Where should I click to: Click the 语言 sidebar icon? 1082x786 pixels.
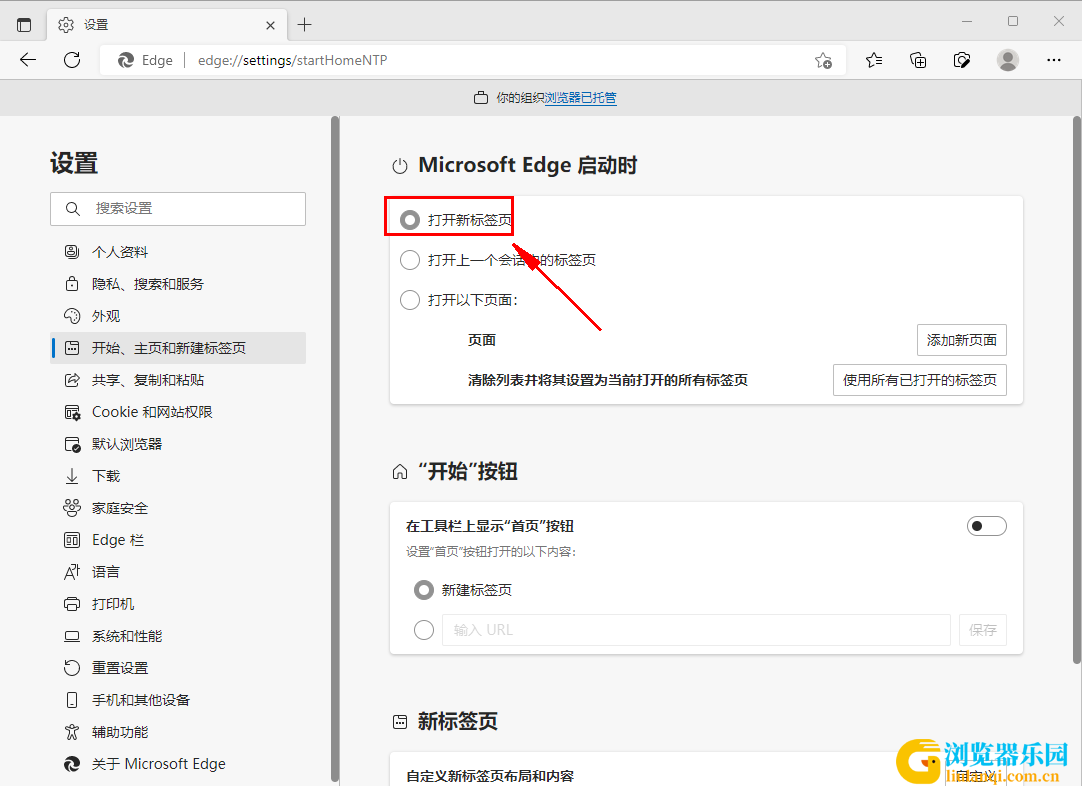(72, 572)
